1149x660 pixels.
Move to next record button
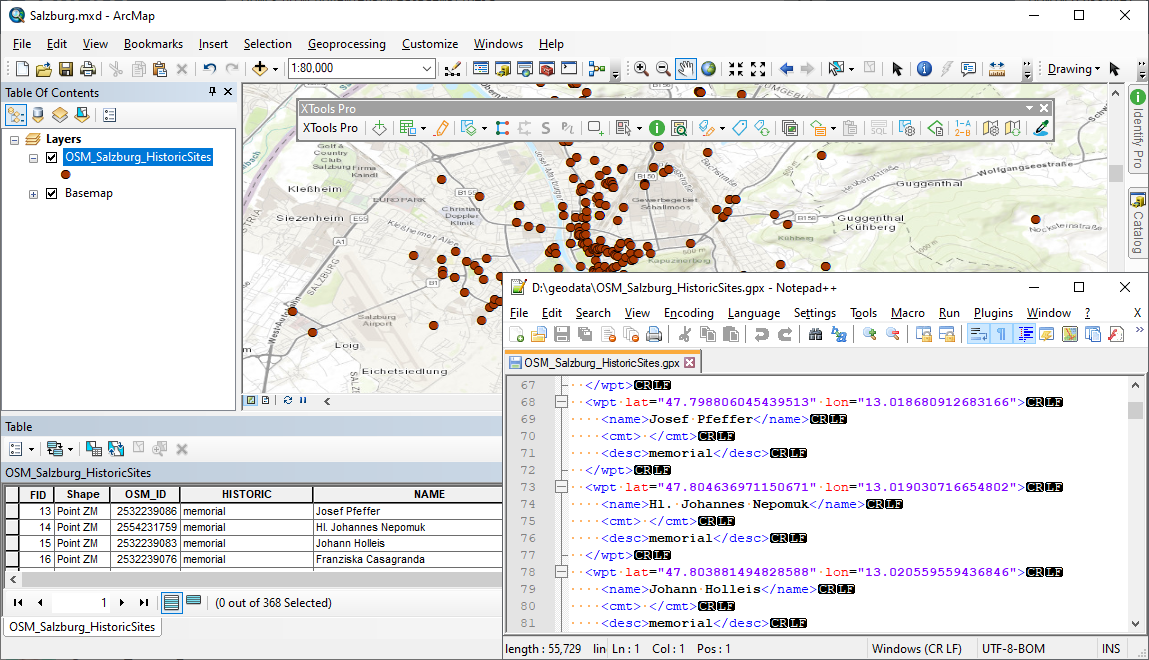122,603
